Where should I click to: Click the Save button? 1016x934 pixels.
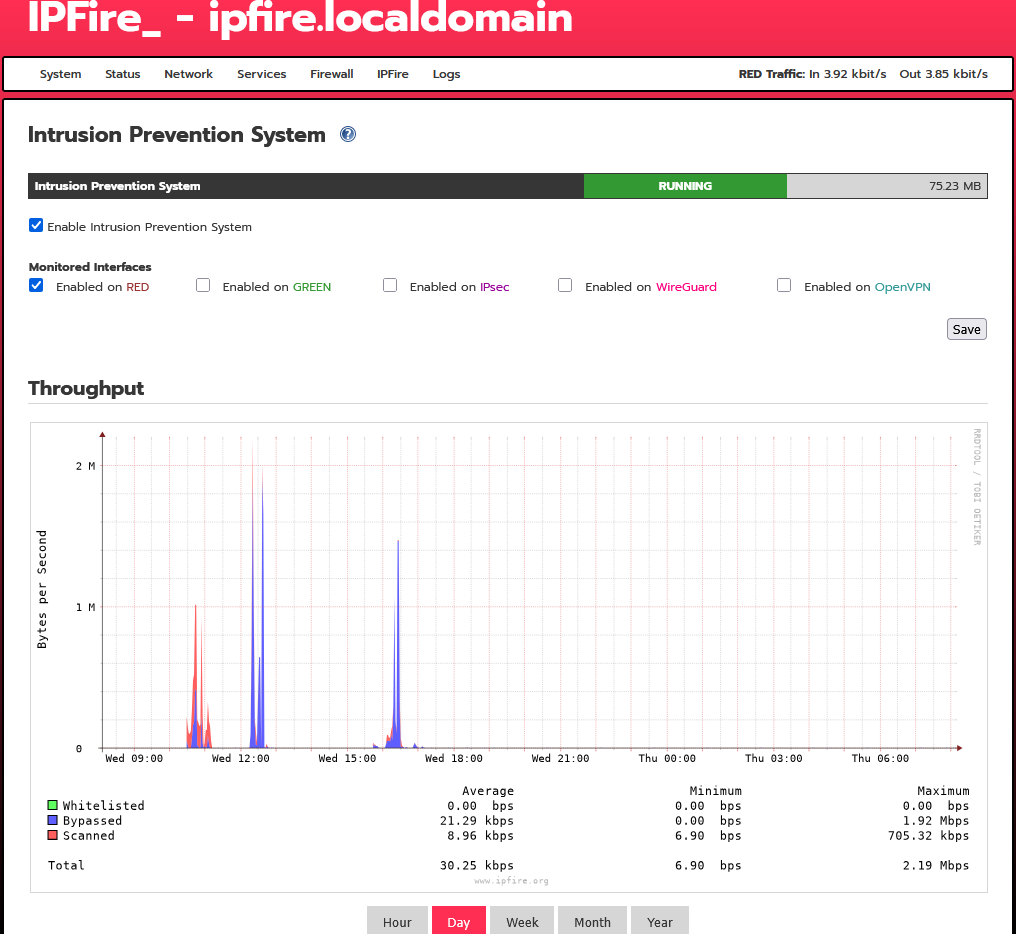pos(967,329)
